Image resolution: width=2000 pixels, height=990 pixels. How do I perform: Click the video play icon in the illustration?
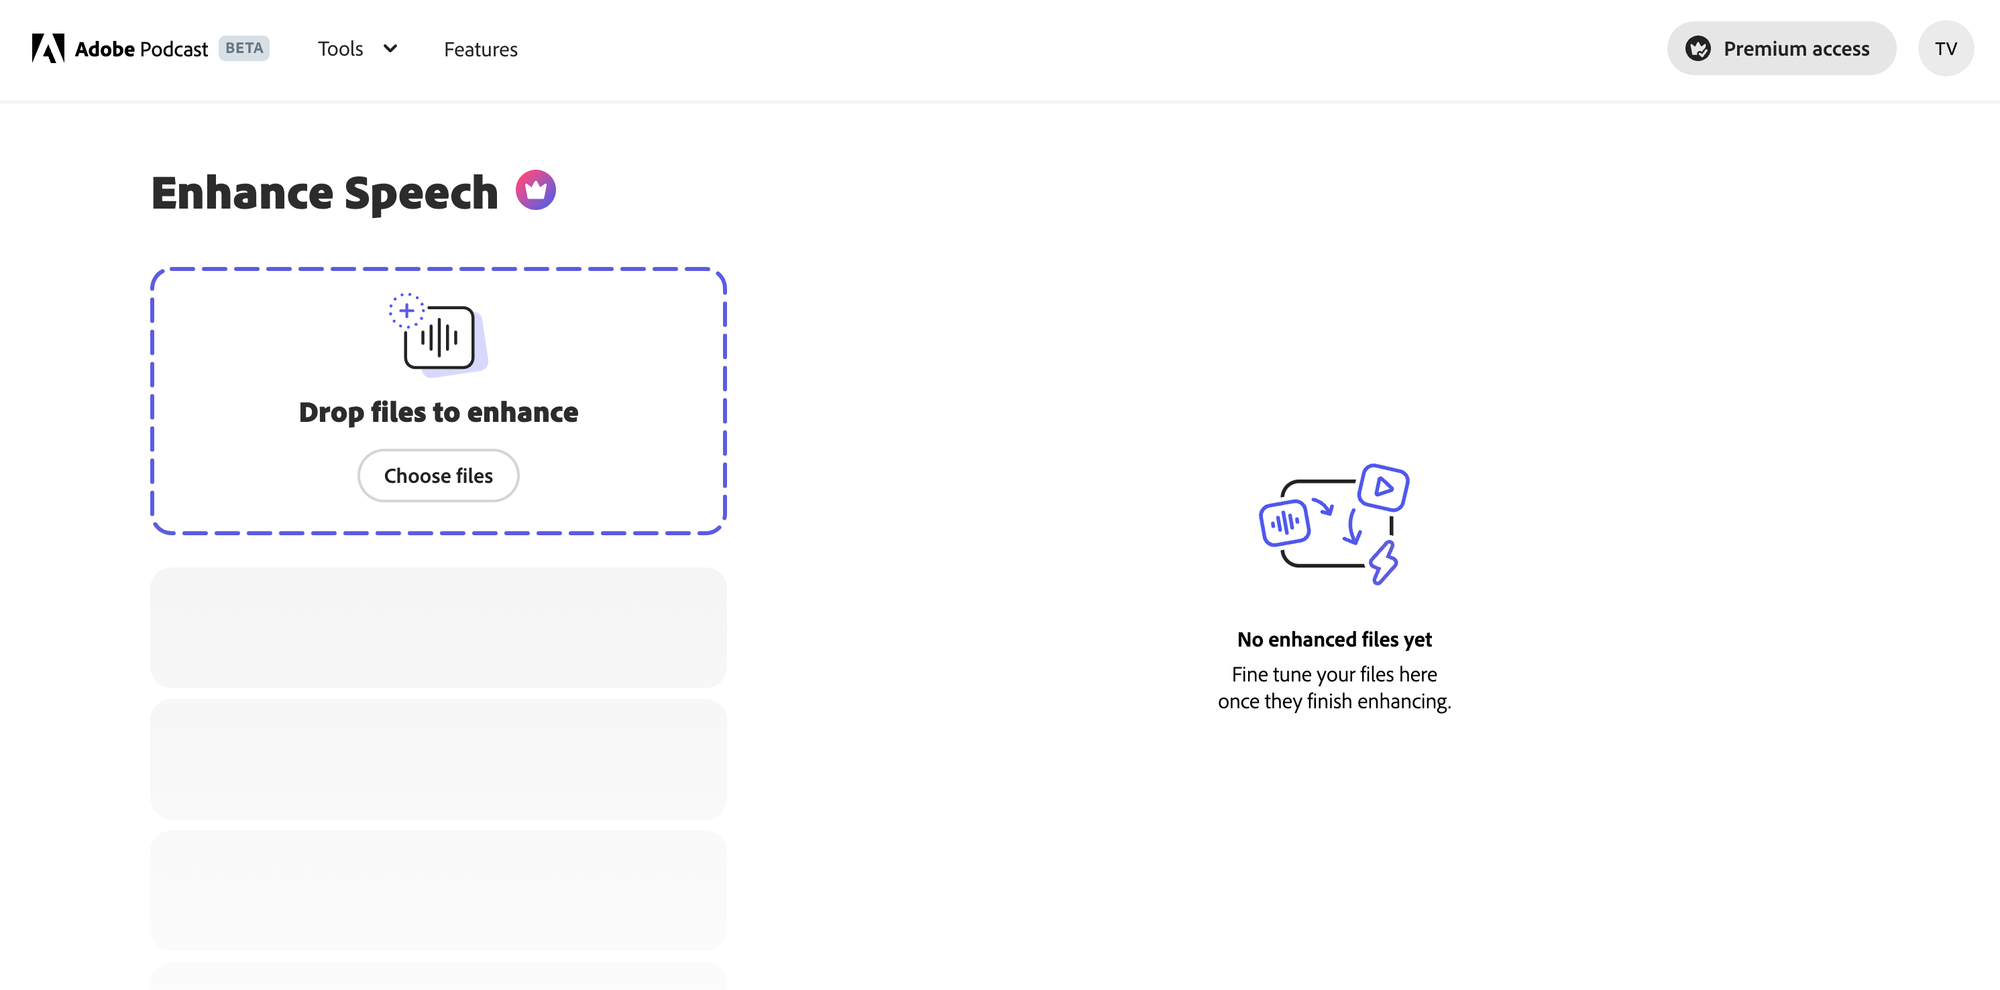click(x=1385, y=489)
